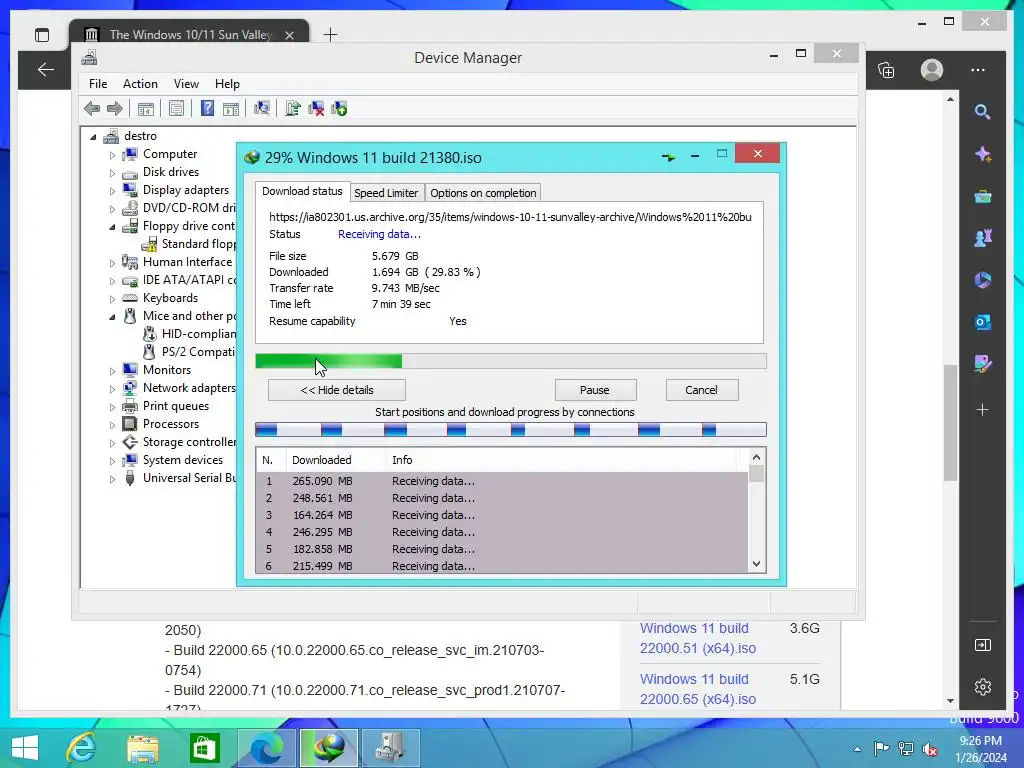This screenshot has height=768, width=1024.
Task: Open the Outlook icon in Edge sidebar
Action: pos(982,321)
